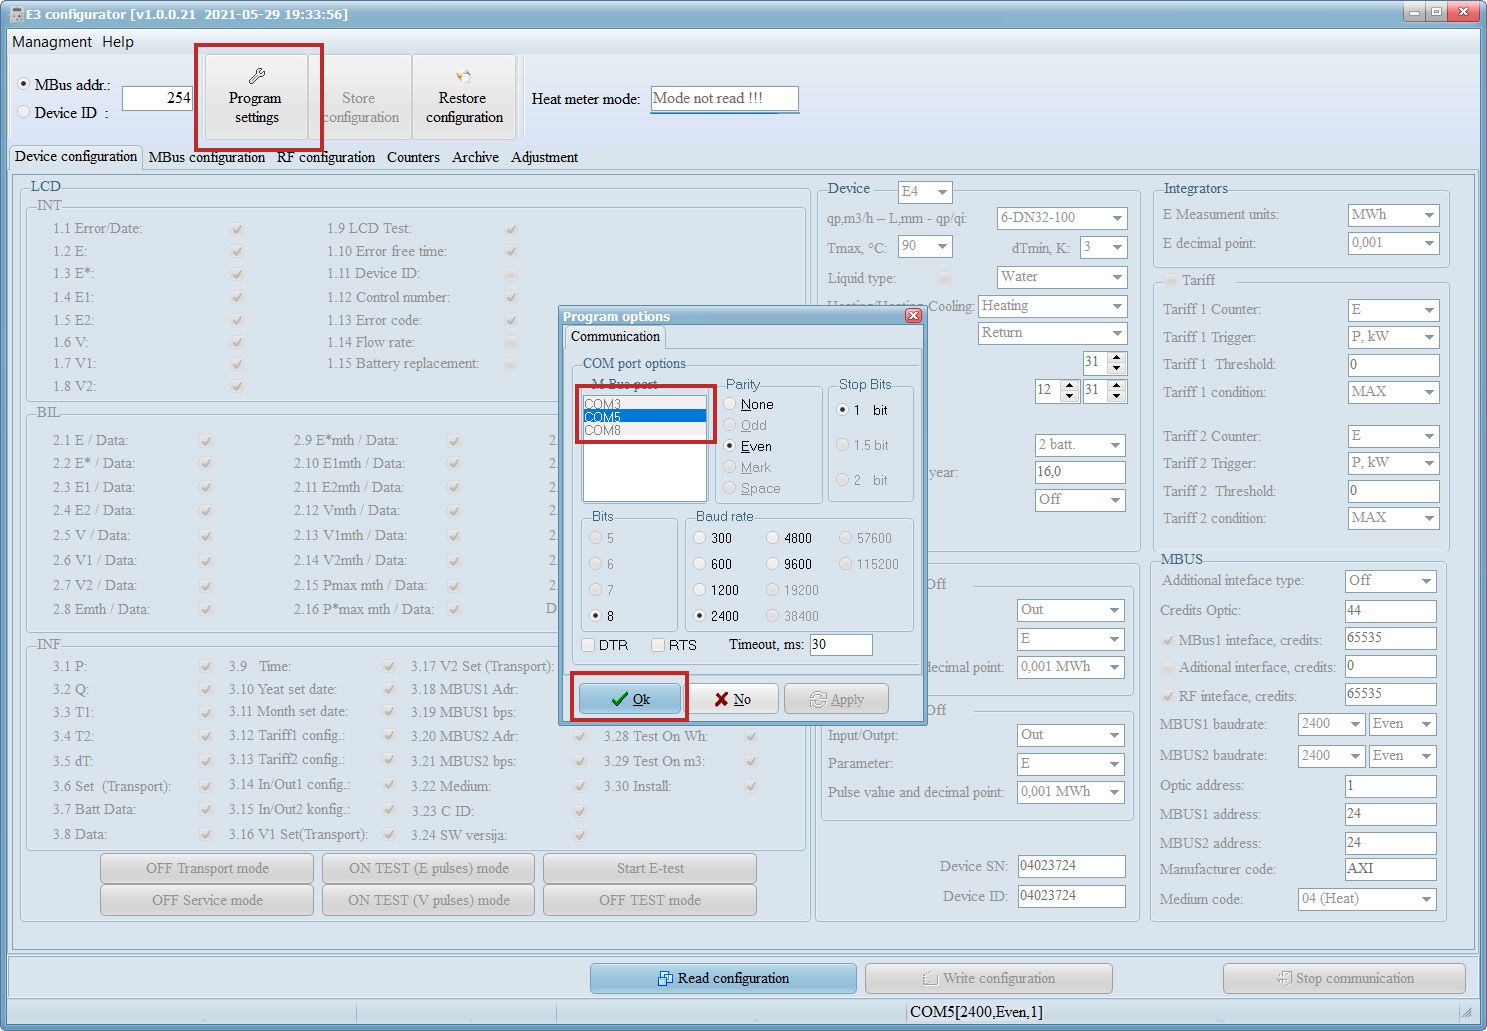This screenshot has height=1031, width=1487.
Task: Click the Timeout ms input field
Action: click(840, 645)
